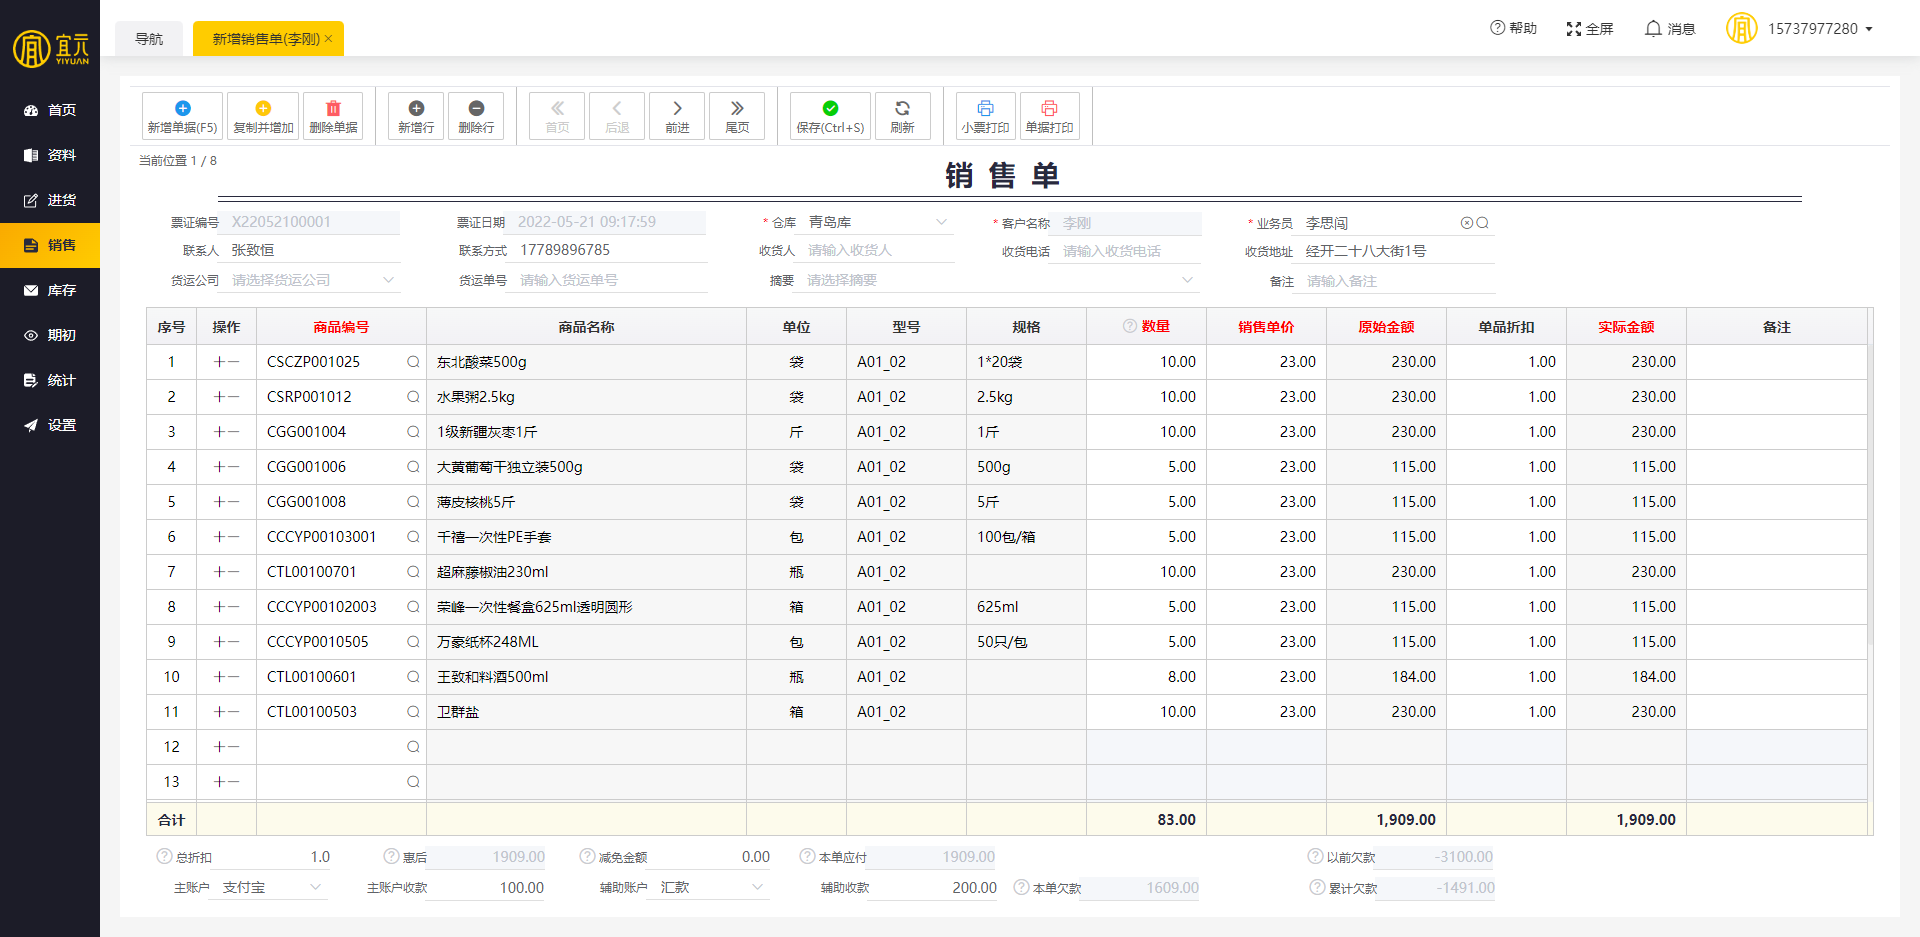Enter fullscreen with 全屏 button
1920x937 pixels.
1589,29
